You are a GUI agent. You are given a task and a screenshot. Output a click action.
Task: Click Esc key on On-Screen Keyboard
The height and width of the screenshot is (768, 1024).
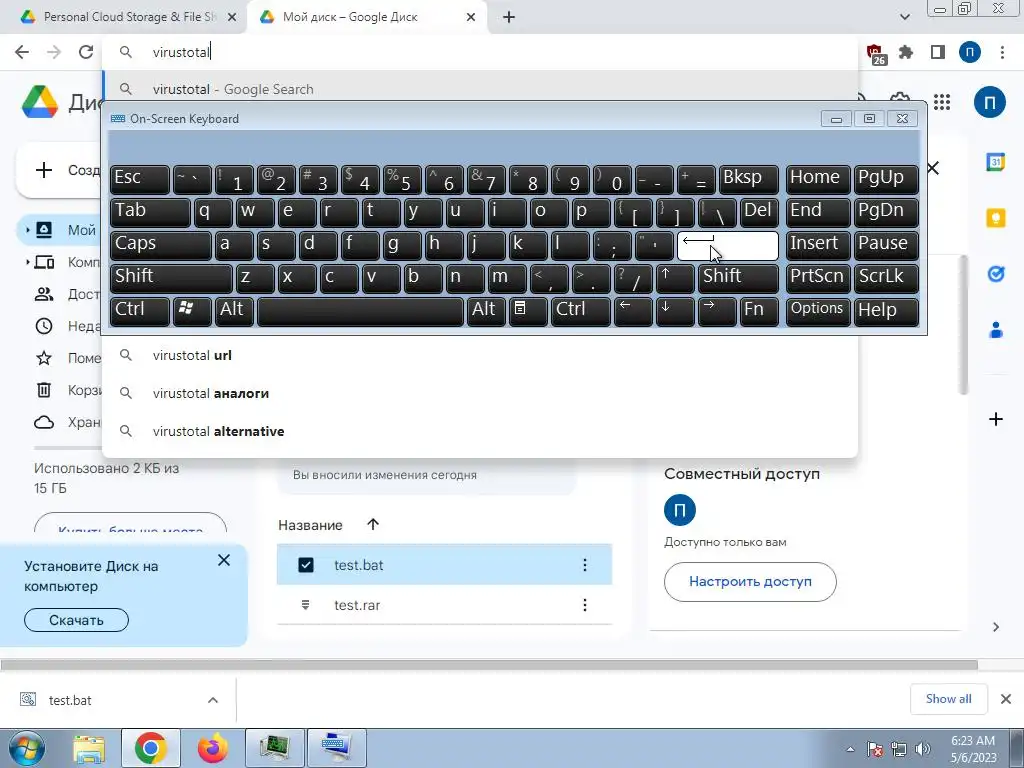pos(139,180)
